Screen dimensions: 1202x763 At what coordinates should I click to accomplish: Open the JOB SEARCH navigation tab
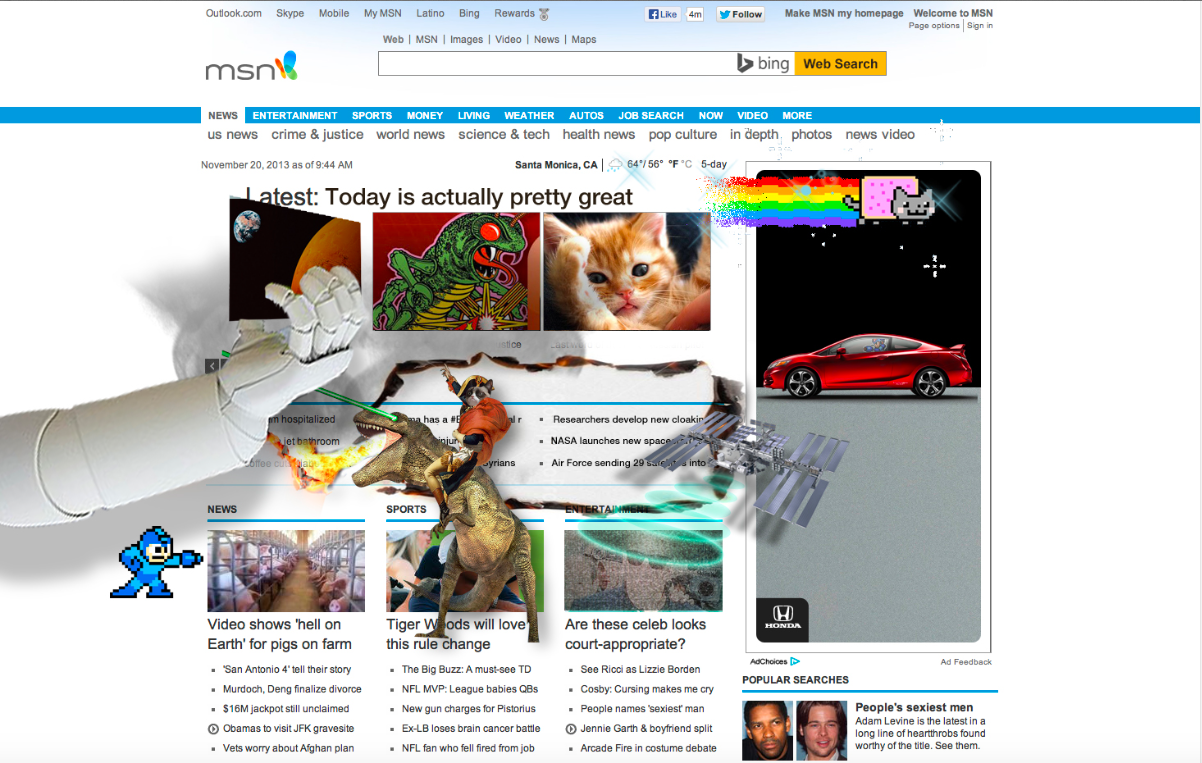click(651, 115)
